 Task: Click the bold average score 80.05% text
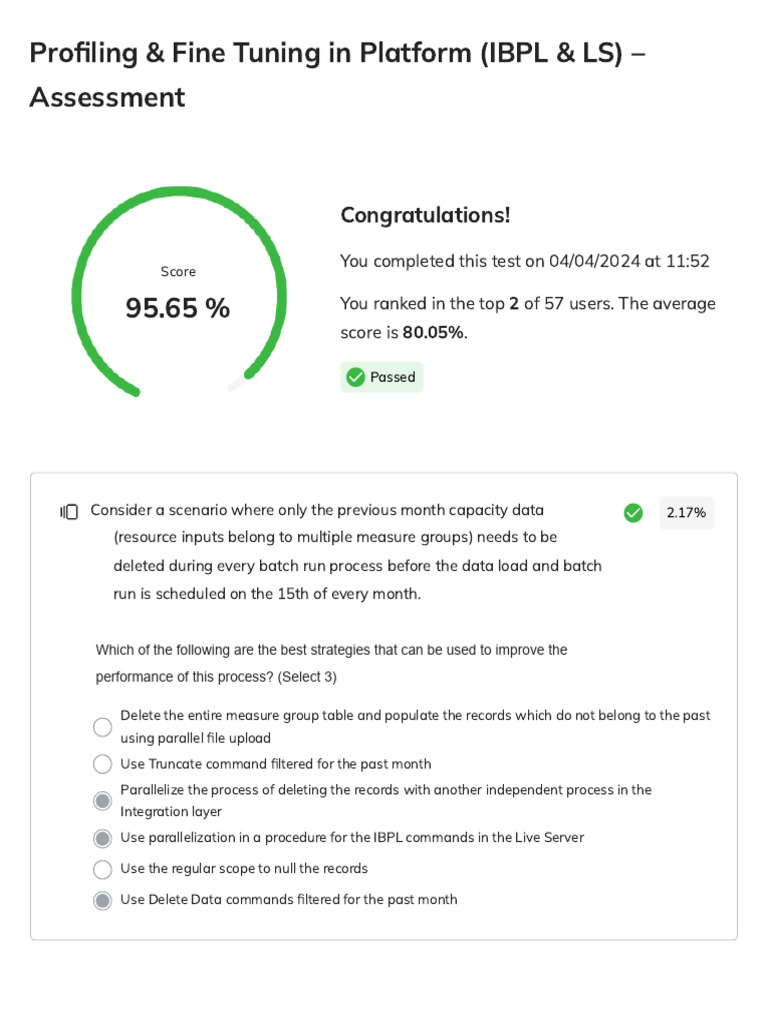click(x=433, y=332)
